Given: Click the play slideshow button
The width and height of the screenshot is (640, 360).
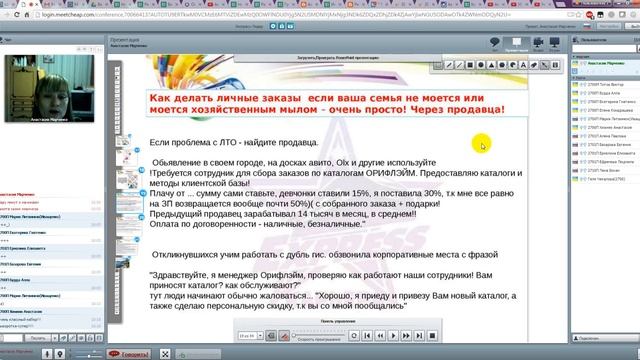Looking at the screenshot, I should coord(393,336).
